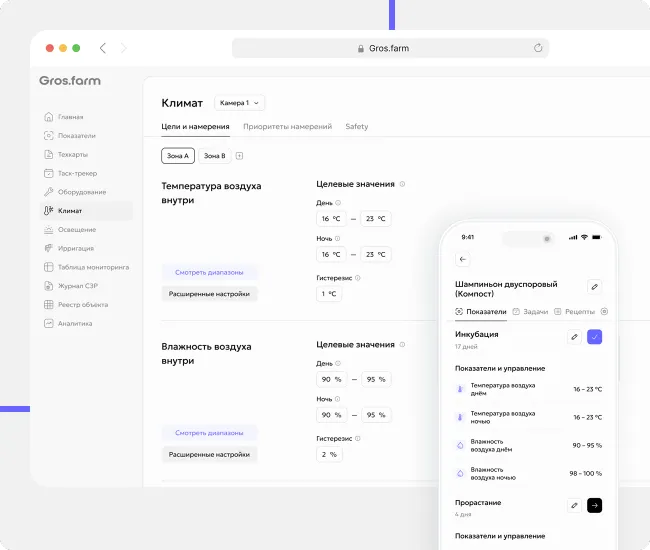650x550 pixels.
Task: Open the Safety tab
Action: click(356, 127)
